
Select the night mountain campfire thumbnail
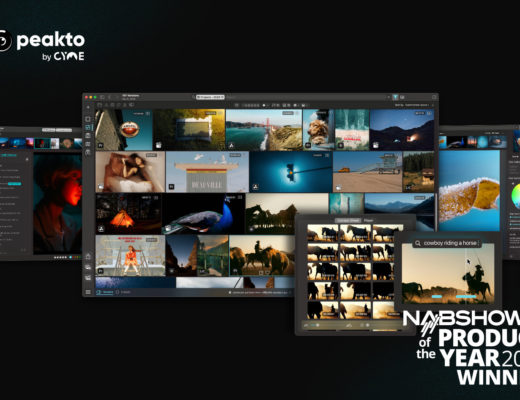[x=402, y=130]
